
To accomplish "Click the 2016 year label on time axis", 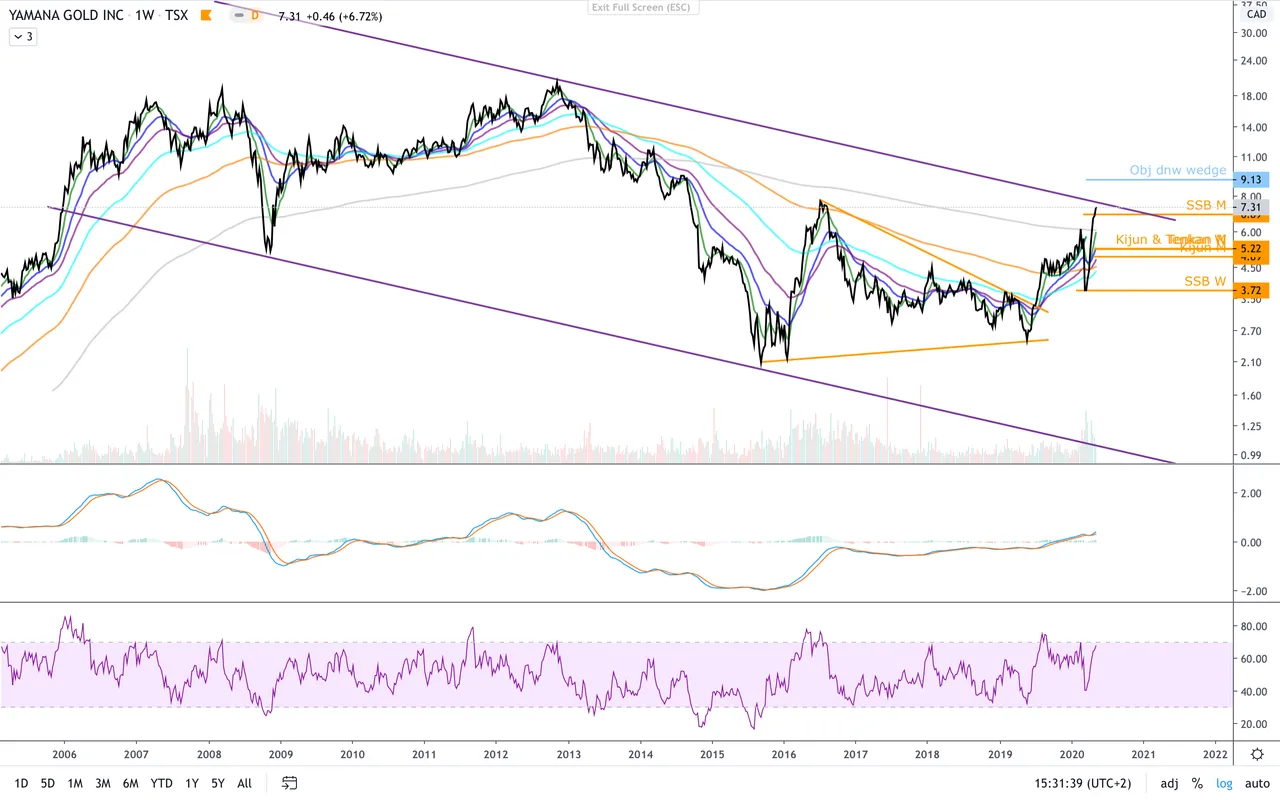I will pyautogui.click(x=784, y=754).
